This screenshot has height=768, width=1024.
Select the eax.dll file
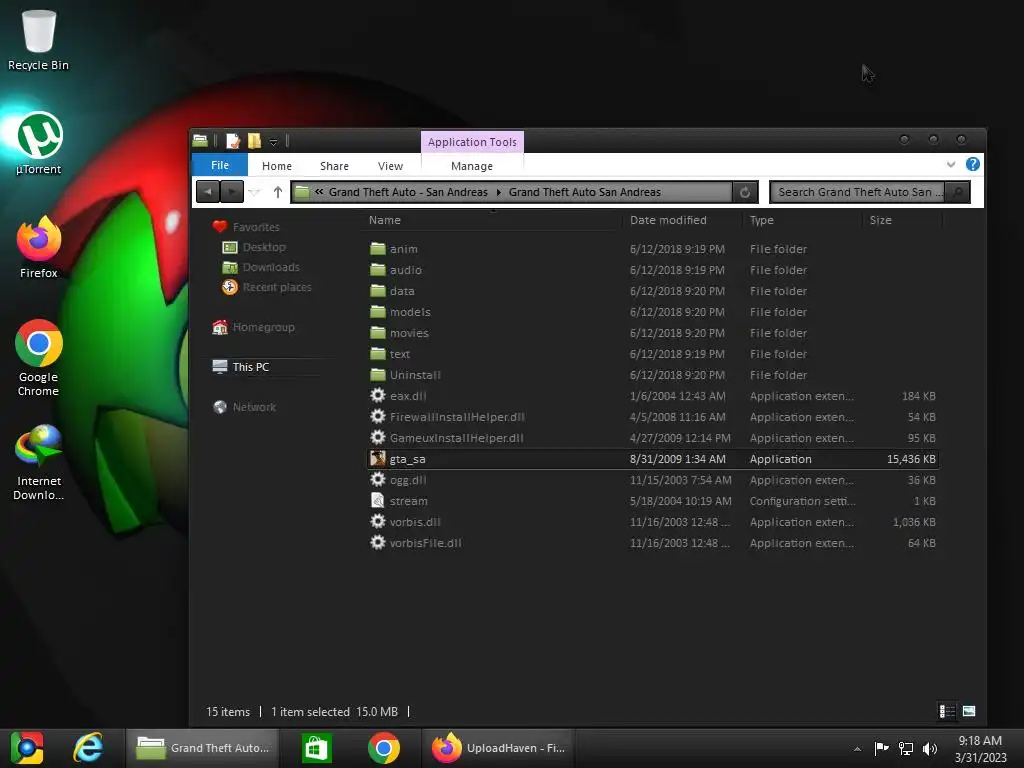(653, 396)
